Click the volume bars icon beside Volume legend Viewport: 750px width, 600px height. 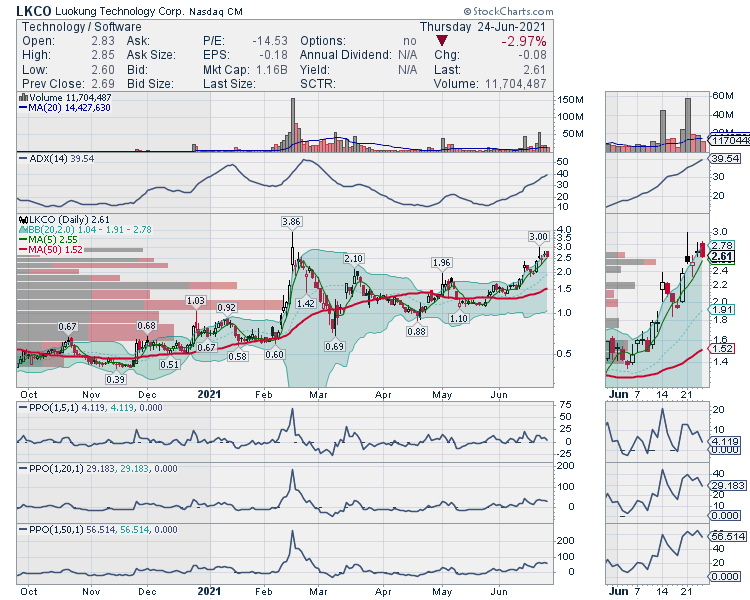pos(23,97)
